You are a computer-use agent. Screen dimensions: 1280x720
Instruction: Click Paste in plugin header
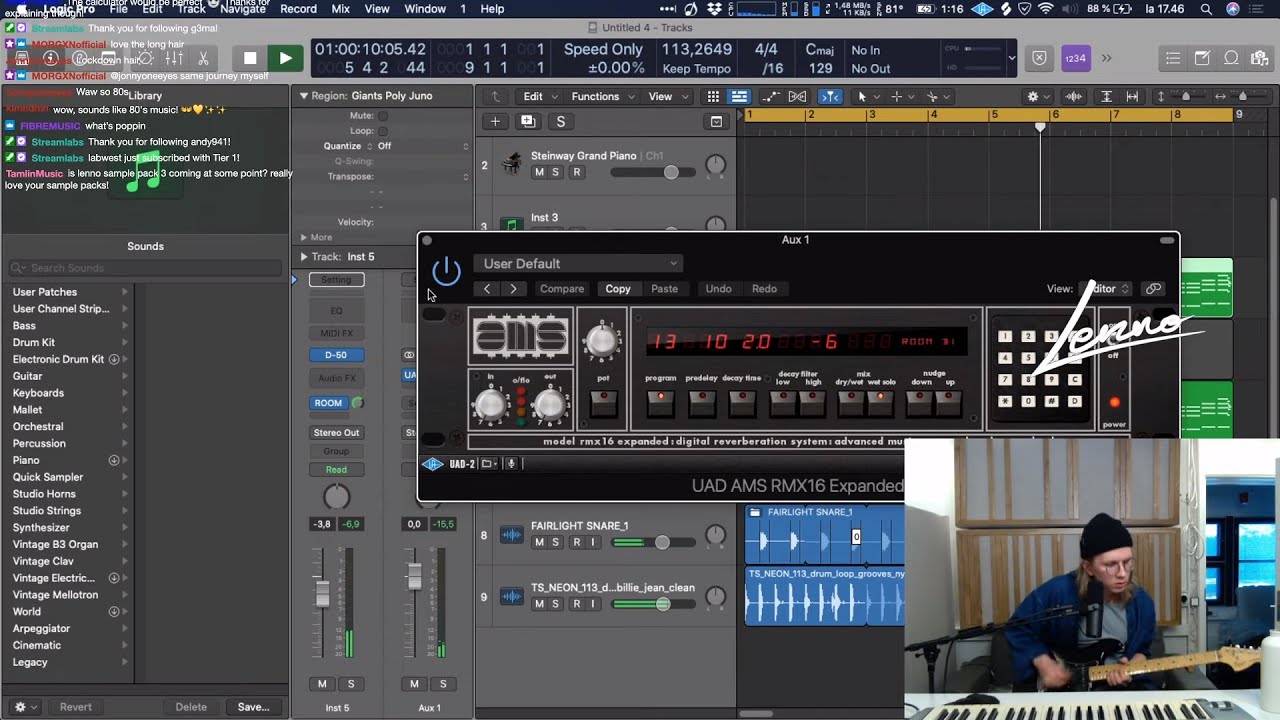(664, 289)
